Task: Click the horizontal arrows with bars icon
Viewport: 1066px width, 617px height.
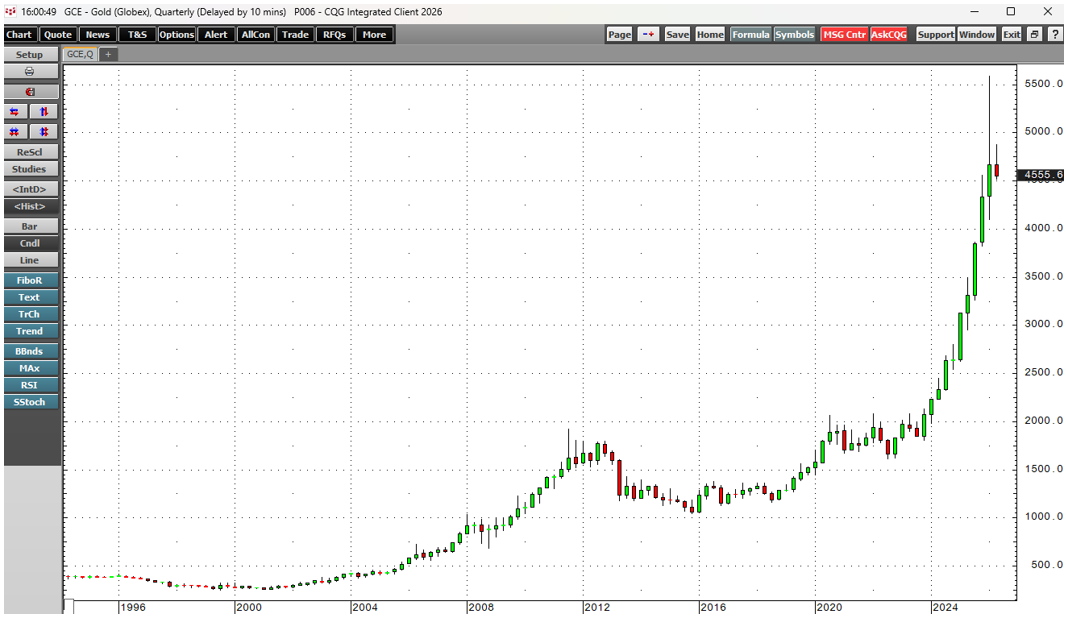Action: click(15, 132)
